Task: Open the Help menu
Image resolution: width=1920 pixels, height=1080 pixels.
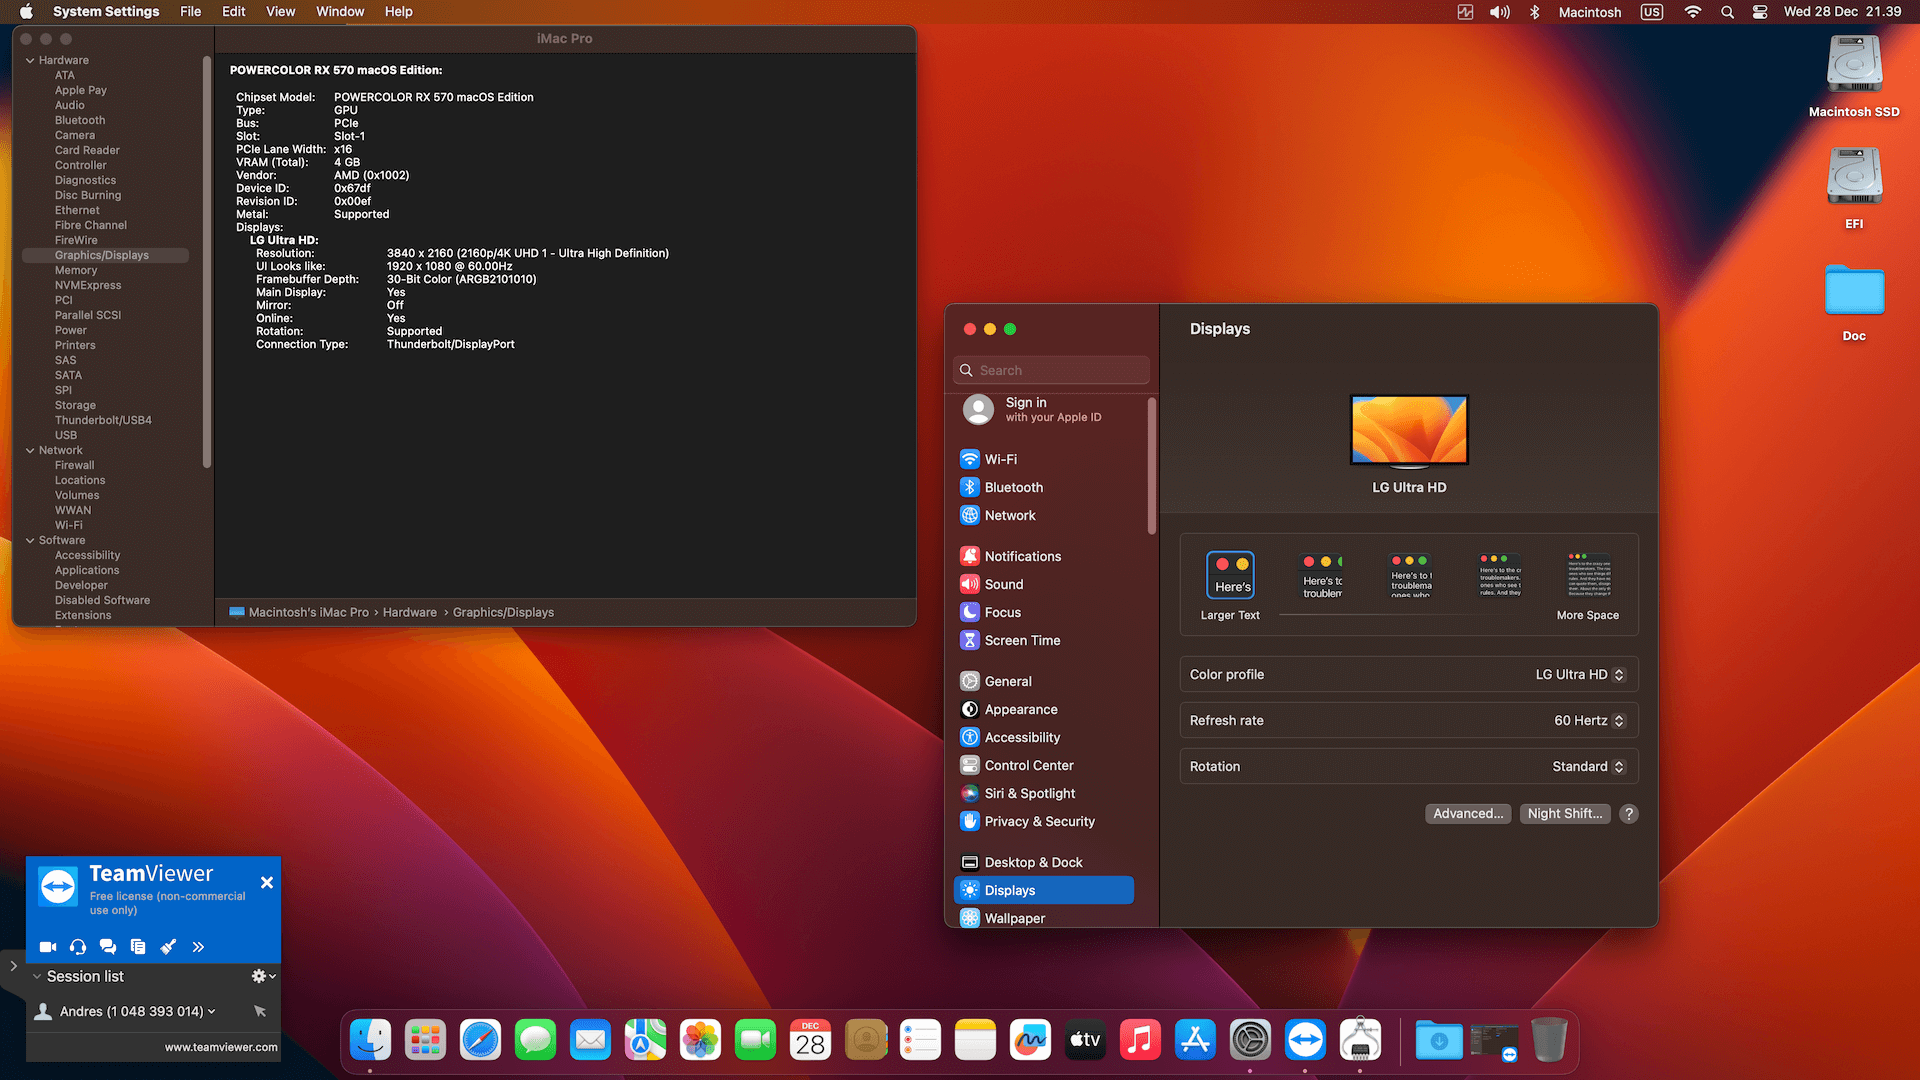Action: click(399, 12)
